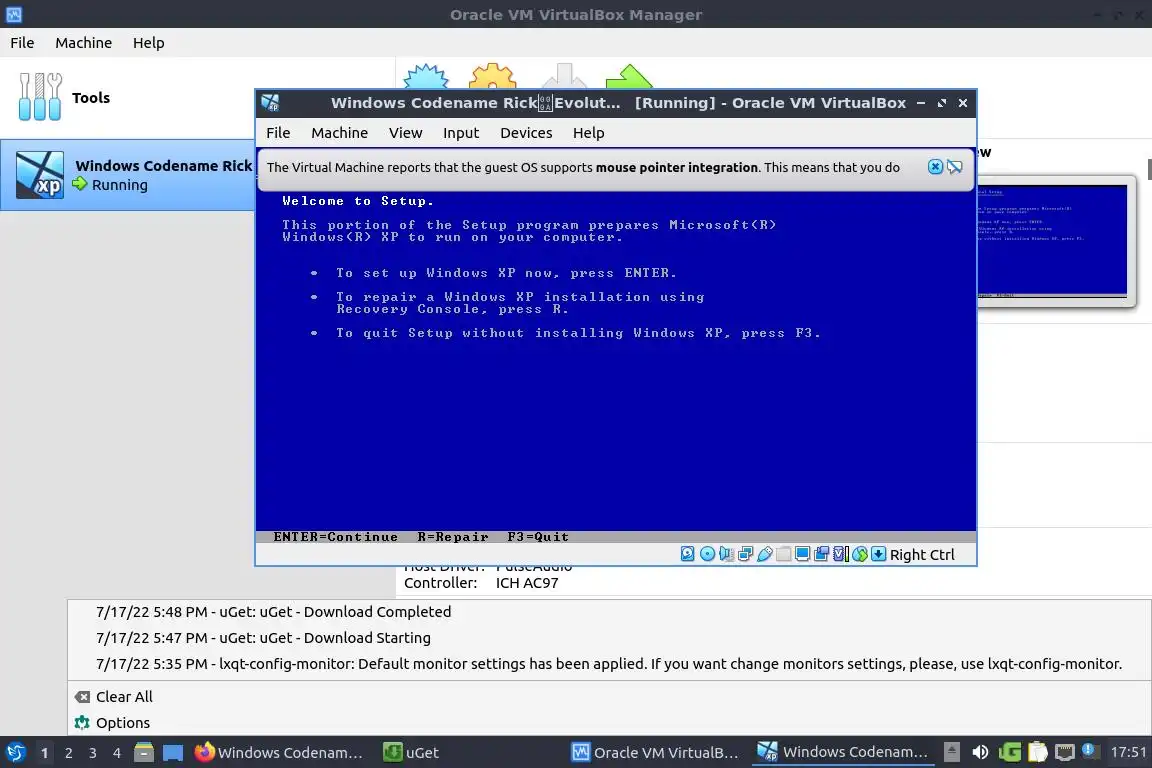Viewport: 1152px width, 768px height.
Task: Open volume control speaker in system tray
Action: click(x=980, y=752)
